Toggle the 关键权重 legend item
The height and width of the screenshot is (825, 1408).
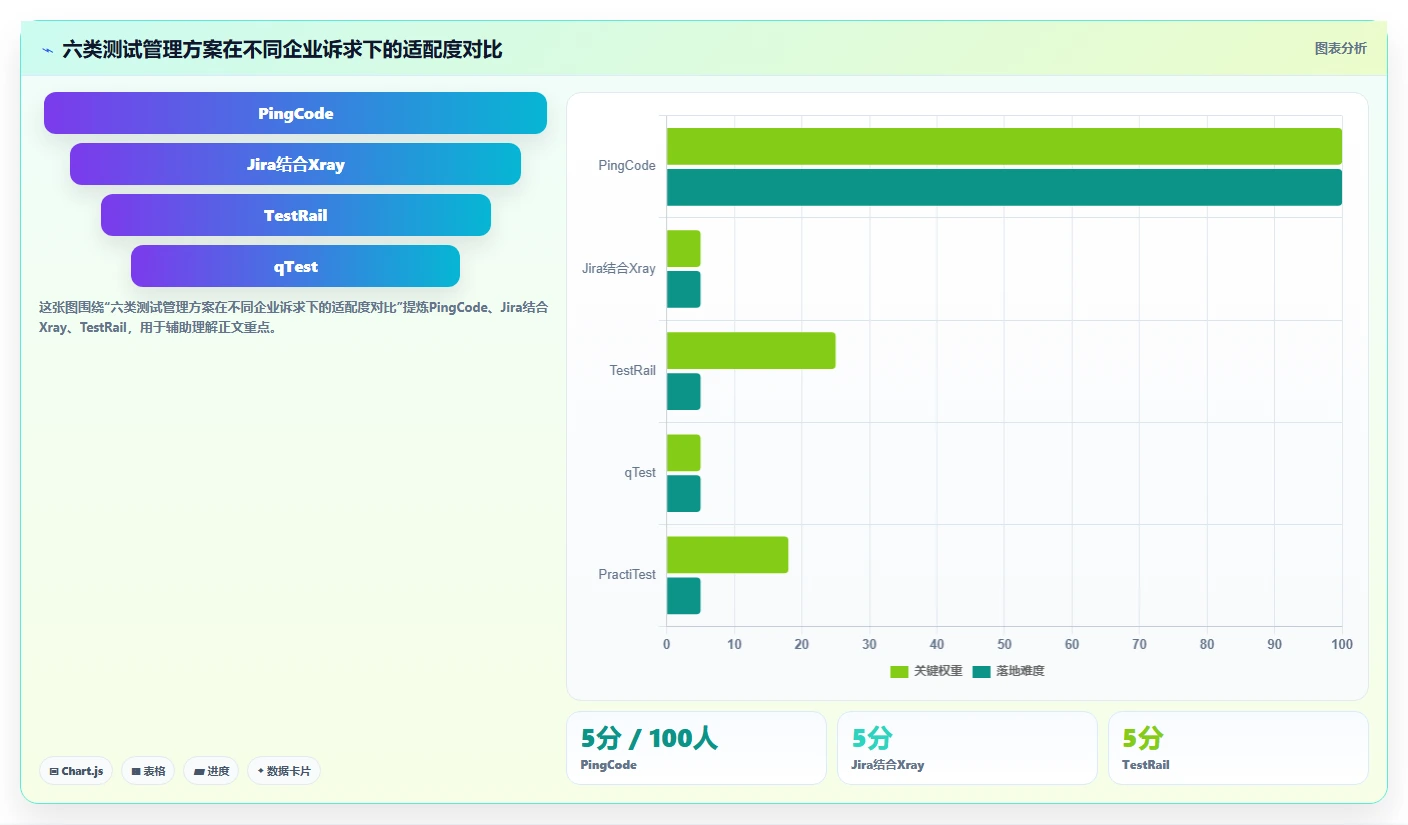926,671
